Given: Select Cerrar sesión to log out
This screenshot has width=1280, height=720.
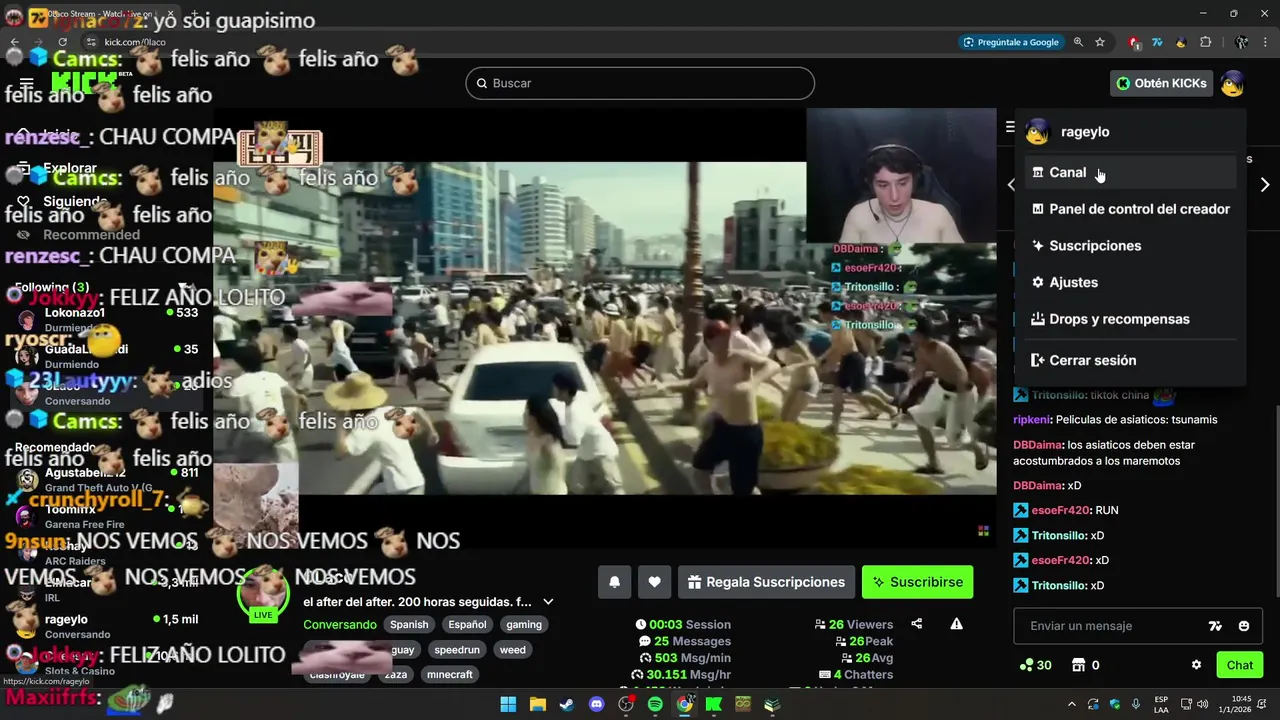Looking at the screenshot, I should point(1130,360).
